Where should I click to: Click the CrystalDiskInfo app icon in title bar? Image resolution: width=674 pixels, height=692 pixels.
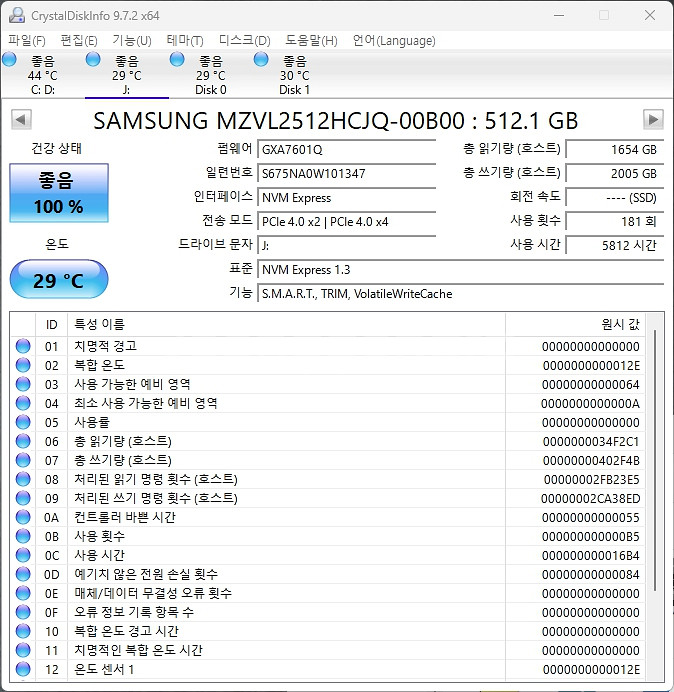click(17, 15)
